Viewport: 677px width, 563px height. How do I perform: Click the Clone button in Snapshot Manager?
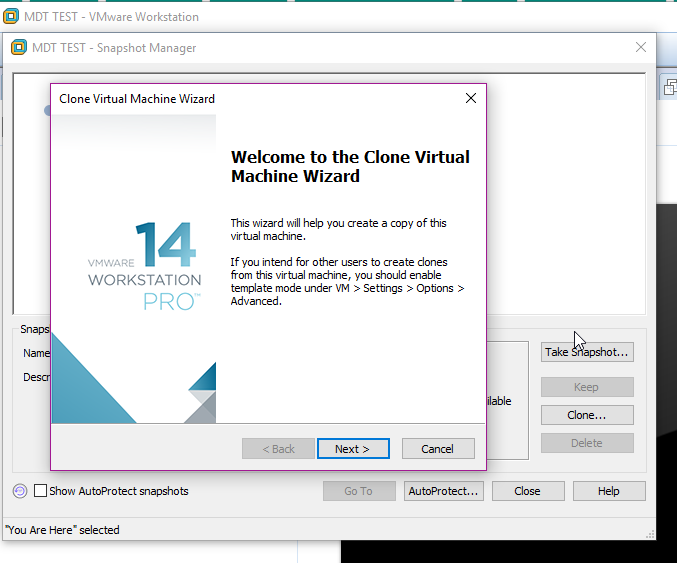click(x=587, y=415)
